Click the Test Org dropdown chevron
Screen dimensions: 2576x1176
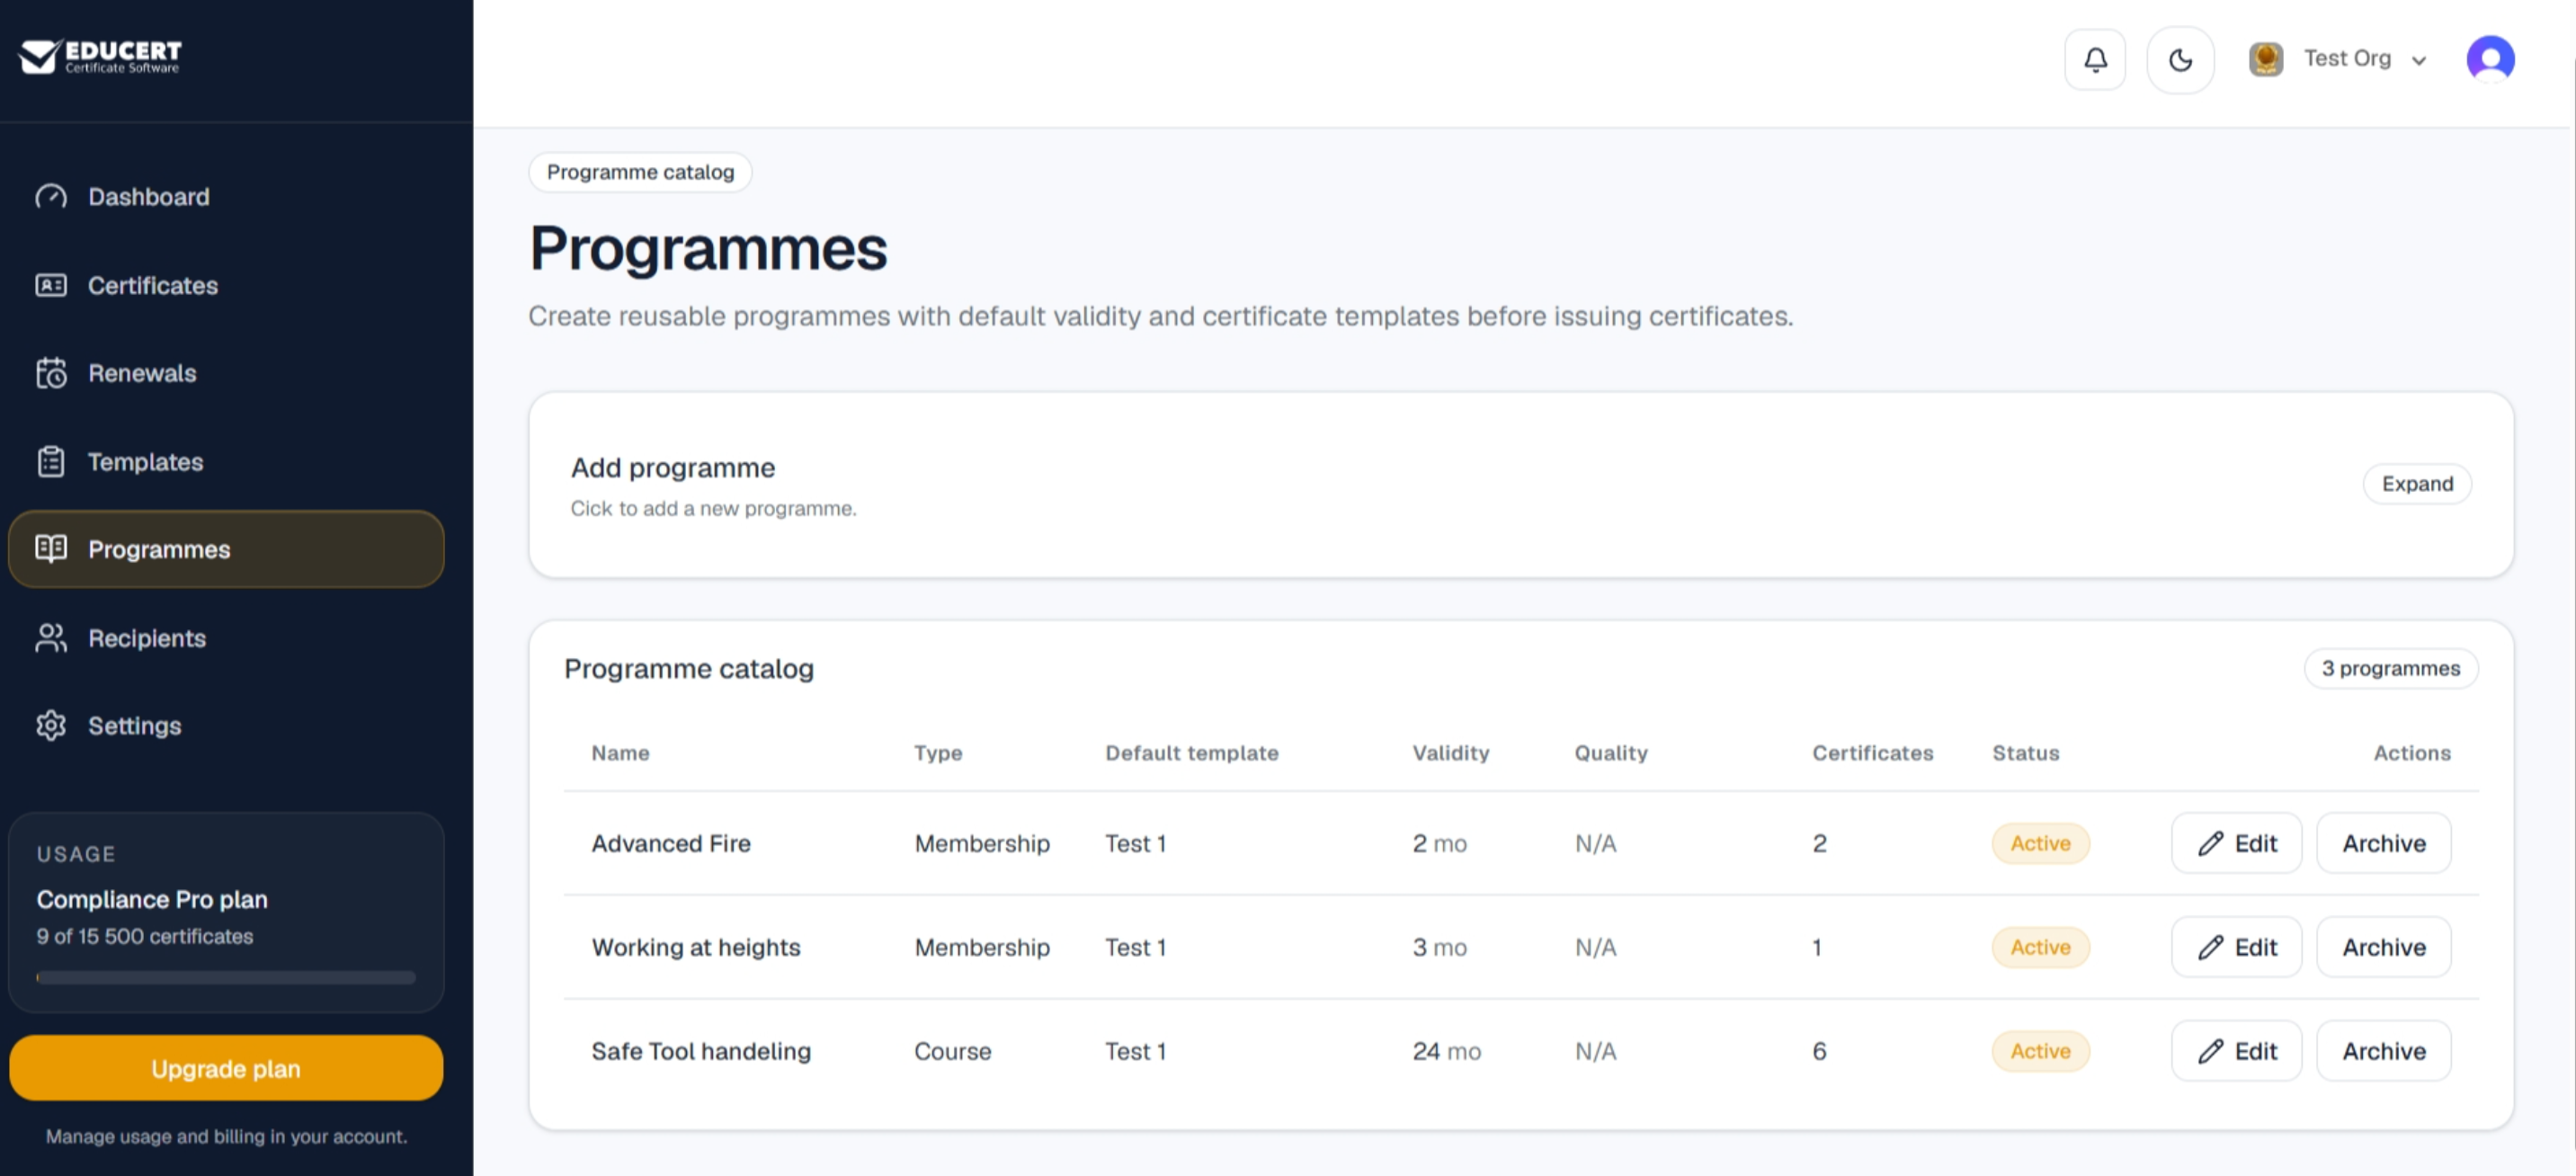[2419, 61]
